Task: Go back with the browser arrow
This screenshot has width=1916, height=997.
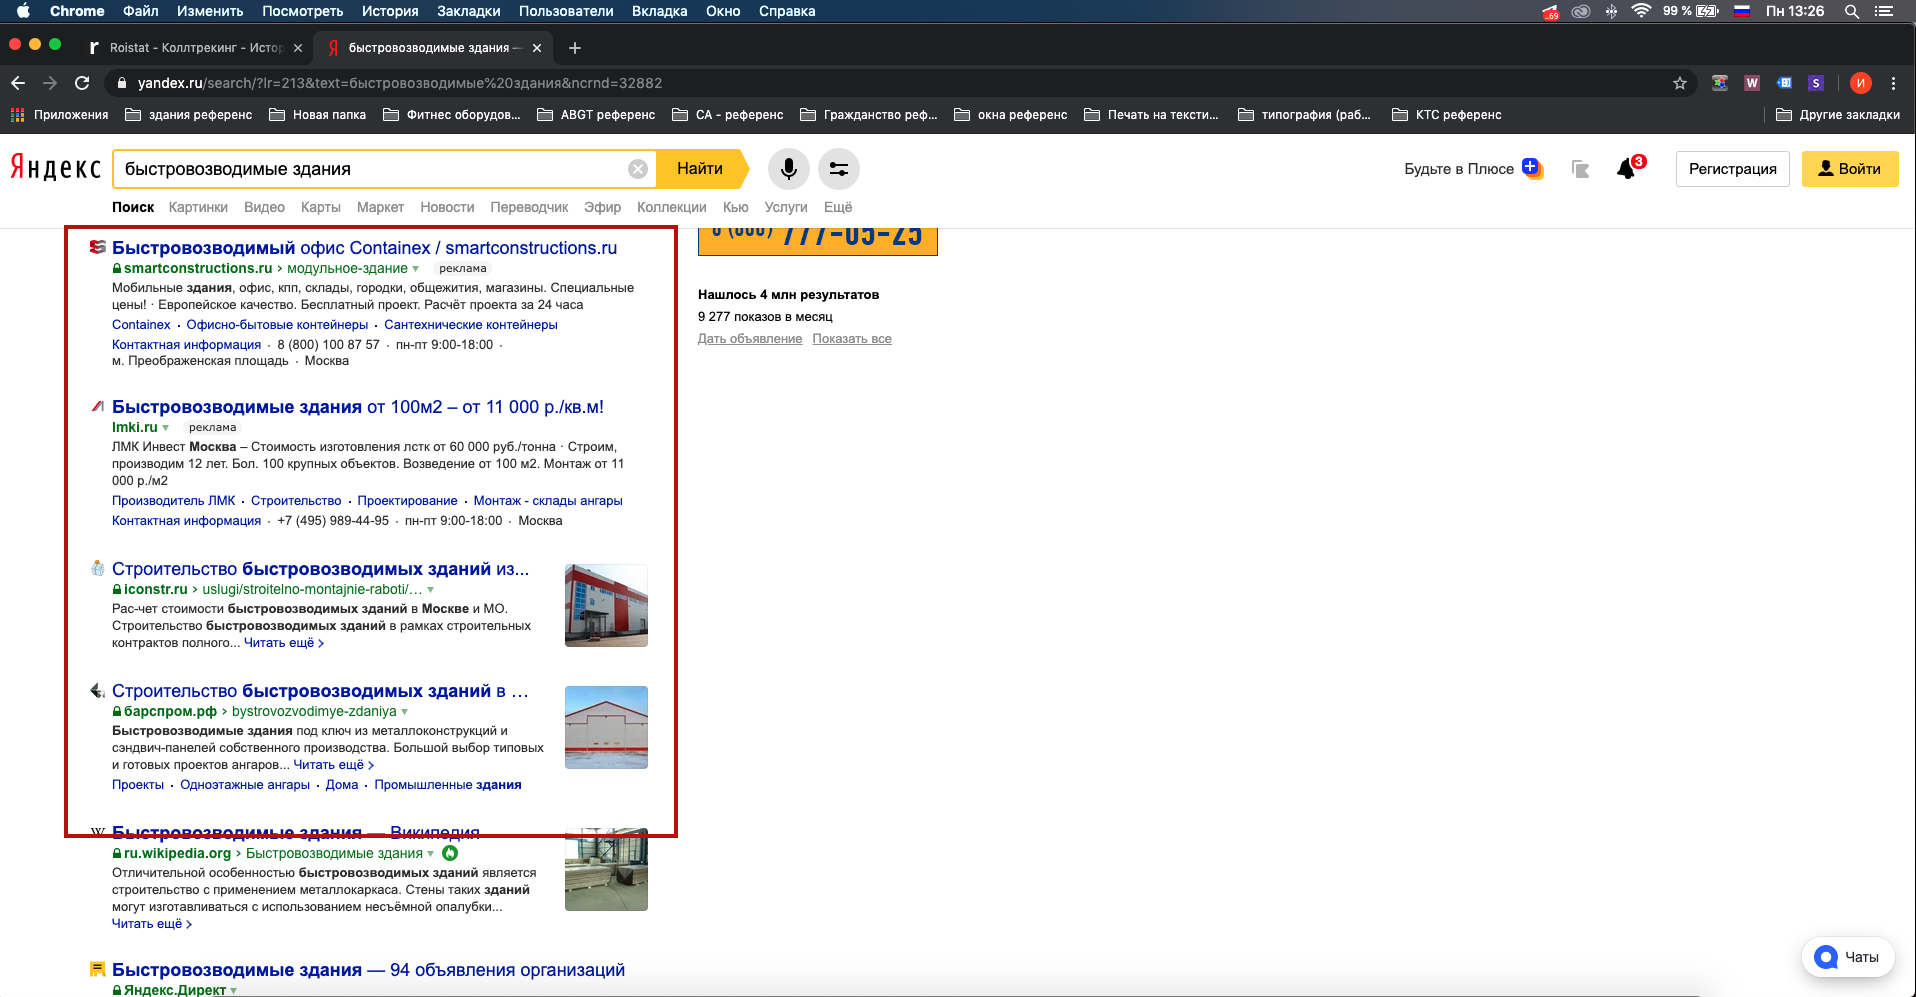Action: tap(18, 83)
